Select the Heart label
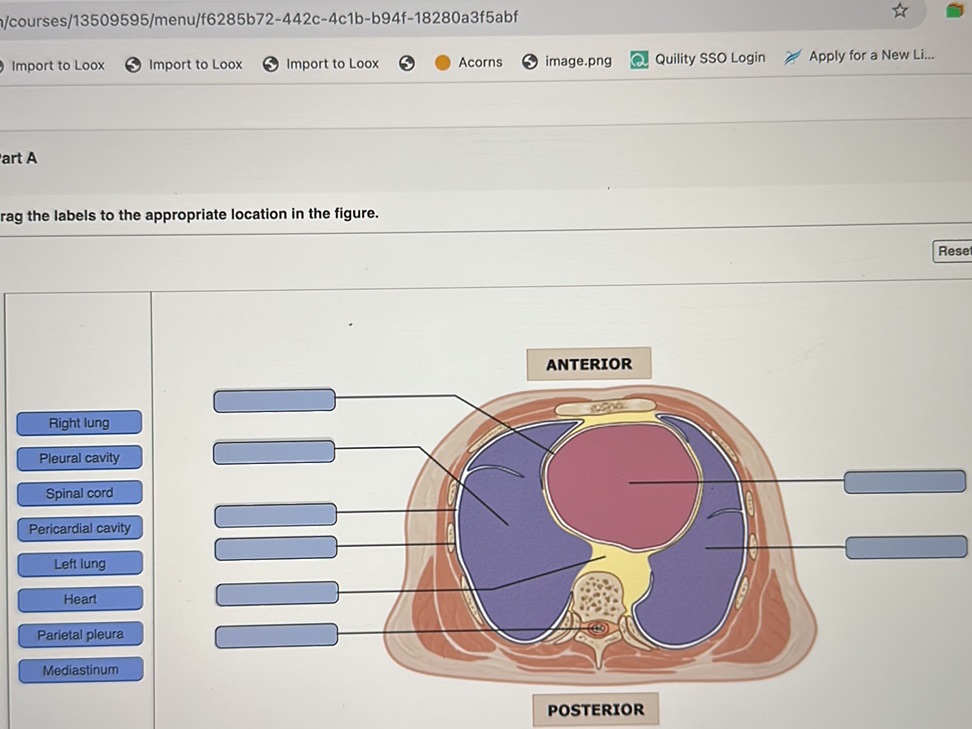 (x=80, y=599)
